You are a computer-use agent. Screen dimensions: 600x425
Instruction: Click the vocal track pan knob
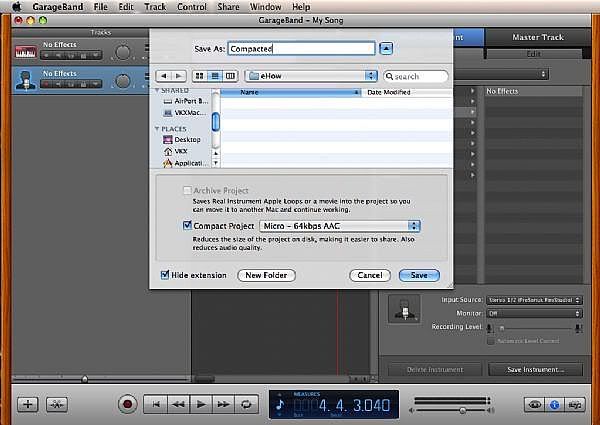(122, 81)
